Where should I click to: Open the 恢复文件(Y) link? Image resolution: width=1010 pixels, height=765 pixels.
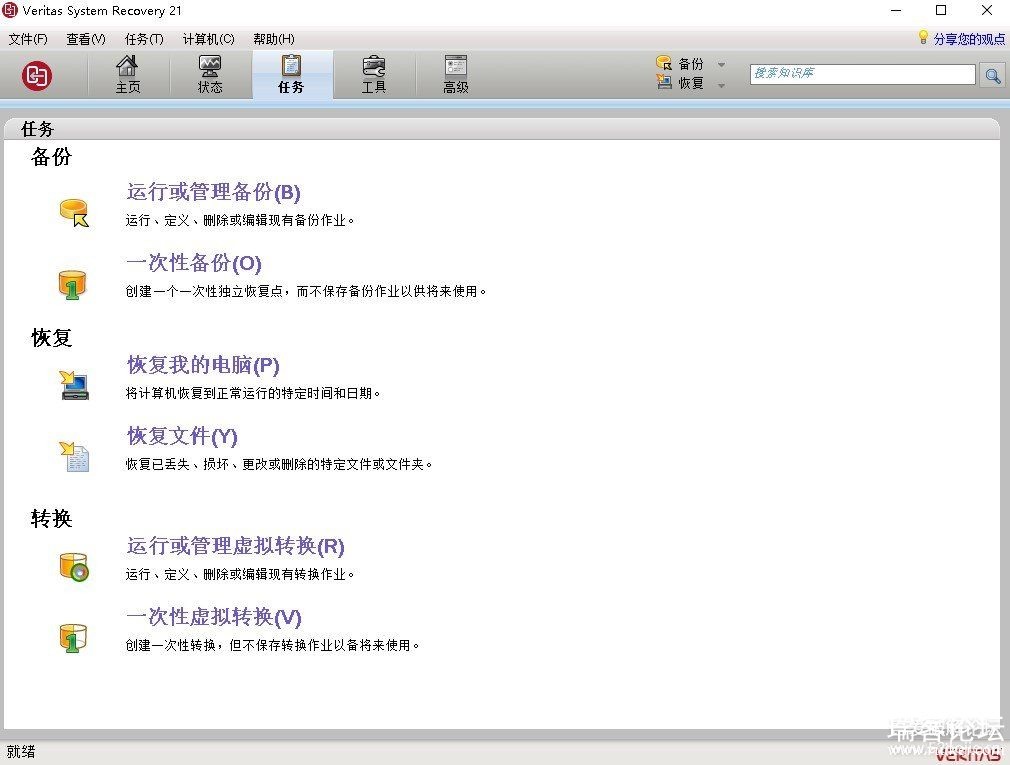pos(182,436)
